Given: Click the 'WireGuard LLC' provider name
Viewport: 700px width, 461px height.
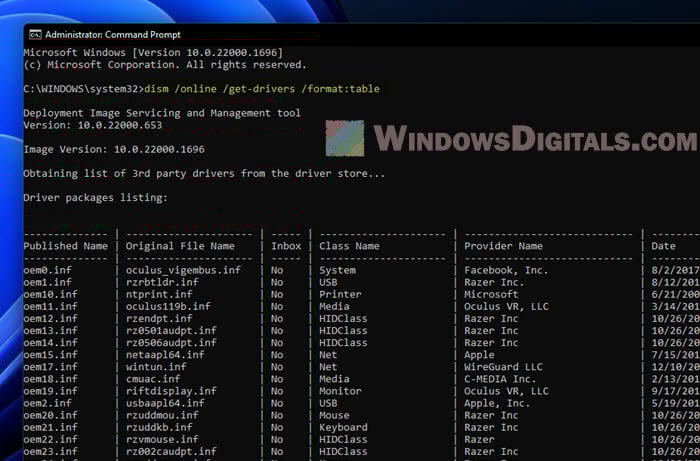Looking at the screenshot, I should pyautogui.click(x=503, y=366).
